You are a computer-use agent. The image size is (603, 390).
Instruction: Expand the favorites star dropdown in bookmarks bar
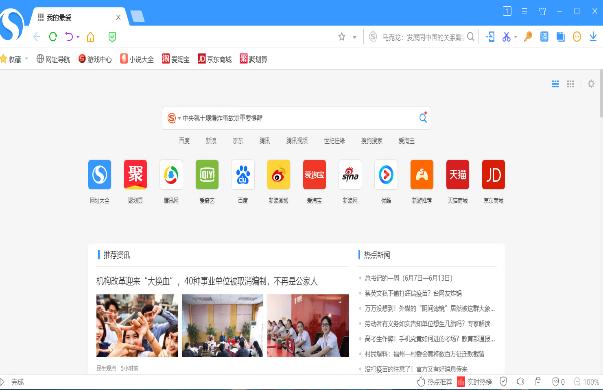27,59
